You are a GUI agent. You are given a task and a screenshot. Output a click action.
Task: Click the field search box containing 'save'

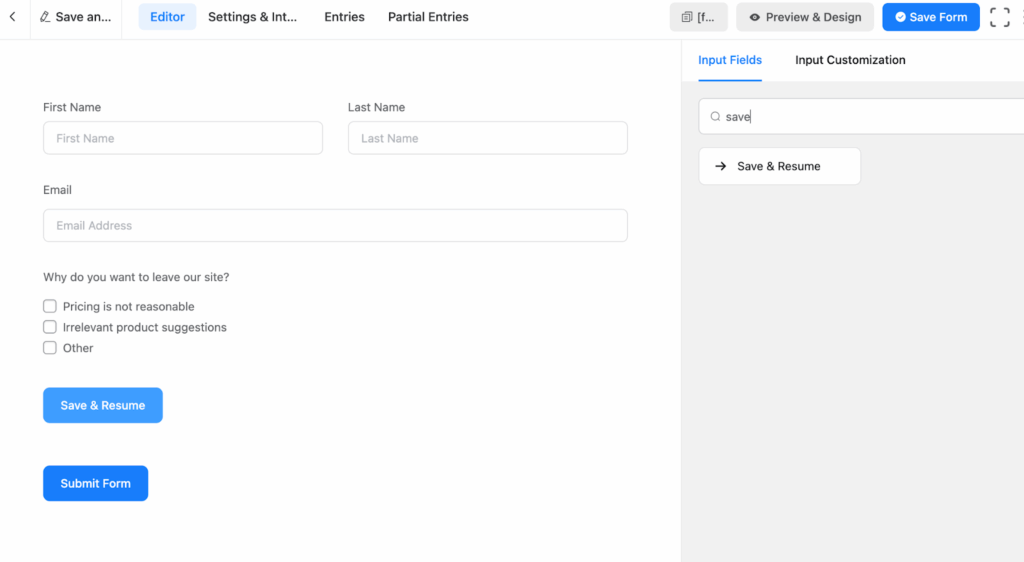pyautogui.click(x=862, y=117)
